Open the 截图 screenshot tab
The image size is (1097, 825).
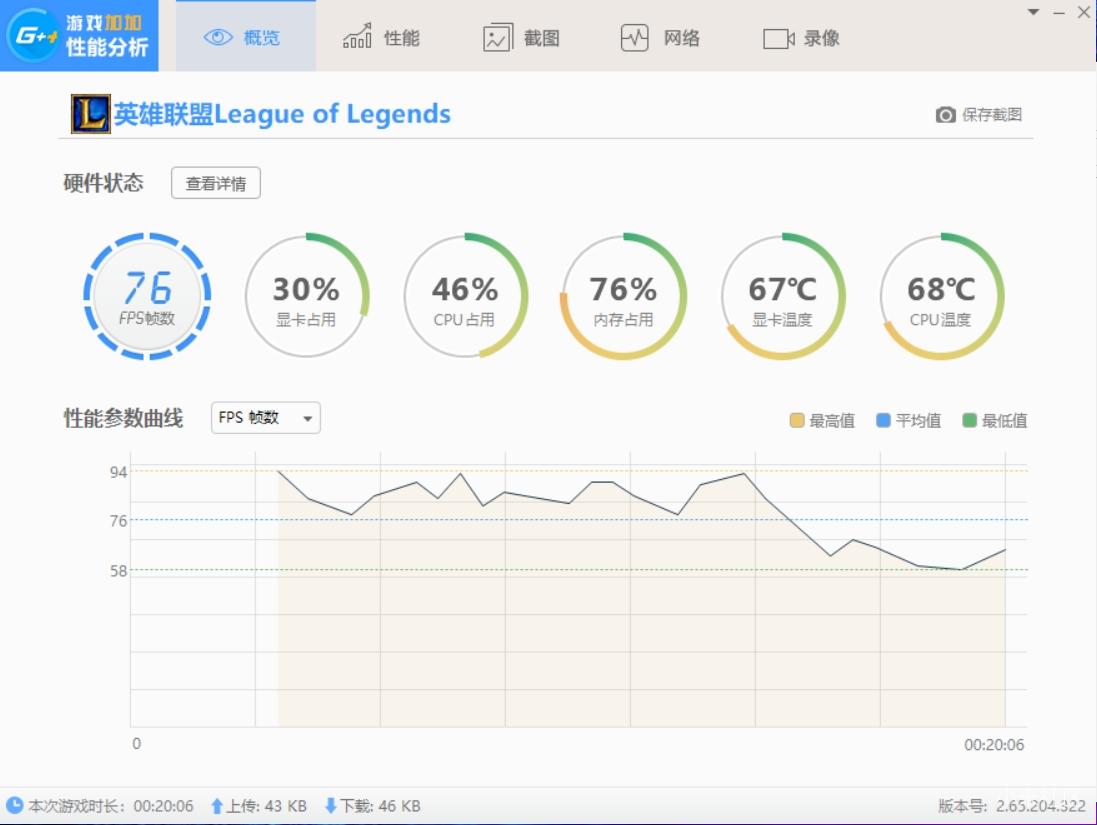coord(521,38)
